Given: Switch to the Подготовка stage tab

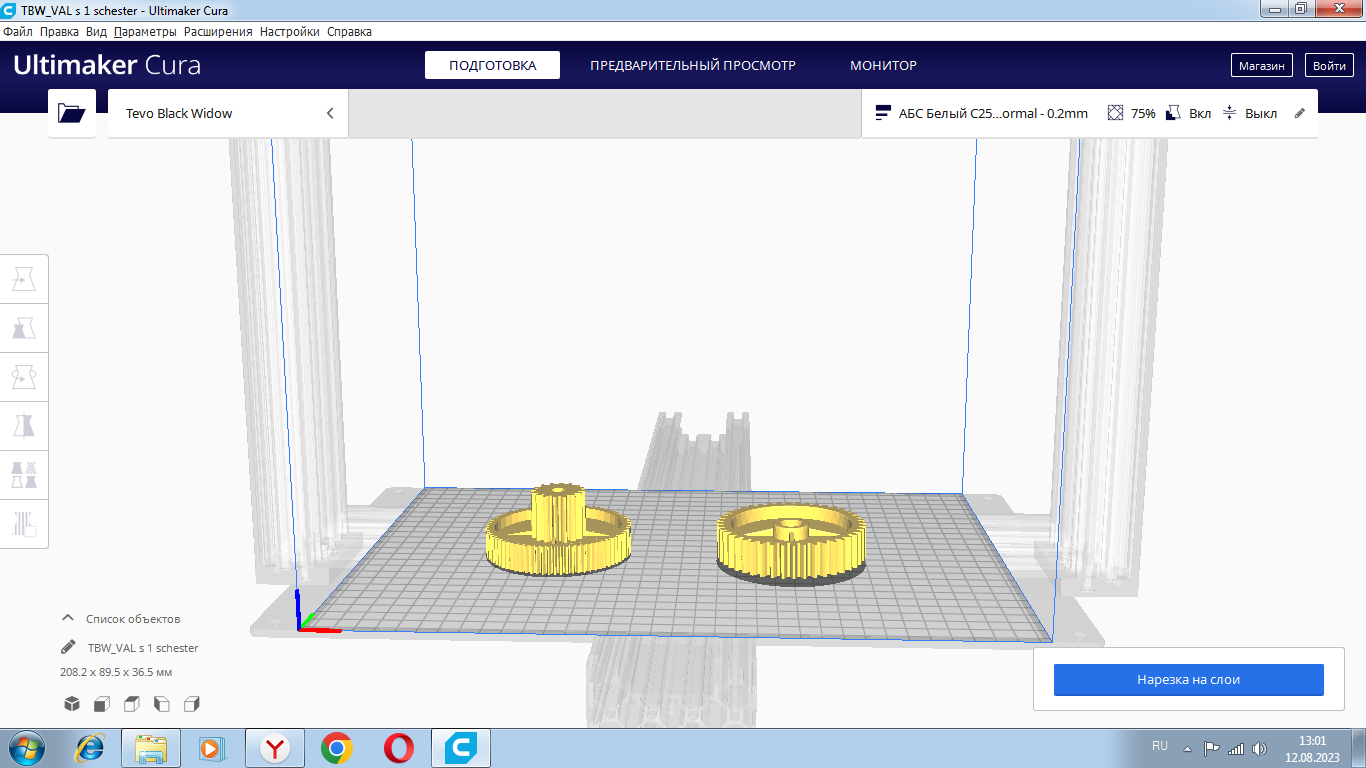Looking at the screenshot, I should pos(492,65).
